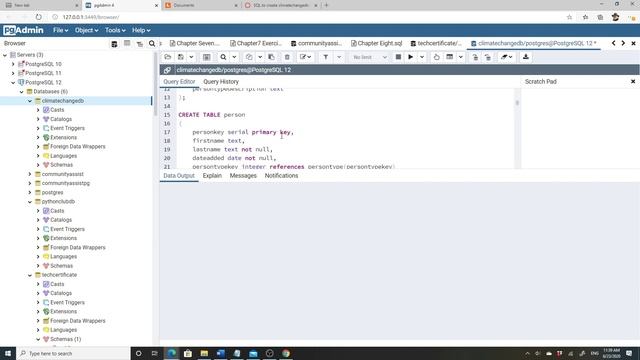Screen dimensions: 640x360
Task: Click the Stop query button icon
Action: [x=398, y=57]
